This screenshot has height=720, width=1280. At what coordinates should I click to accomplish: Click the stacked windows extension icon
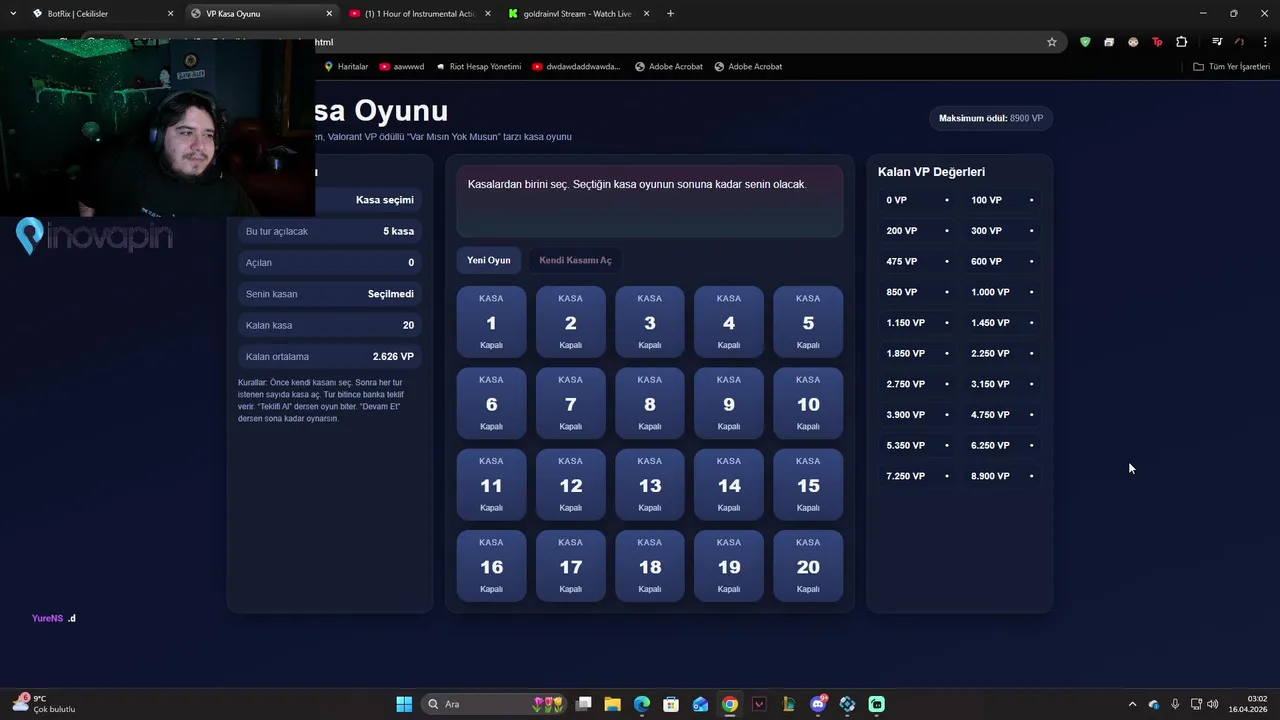(x=1109, y=42)
